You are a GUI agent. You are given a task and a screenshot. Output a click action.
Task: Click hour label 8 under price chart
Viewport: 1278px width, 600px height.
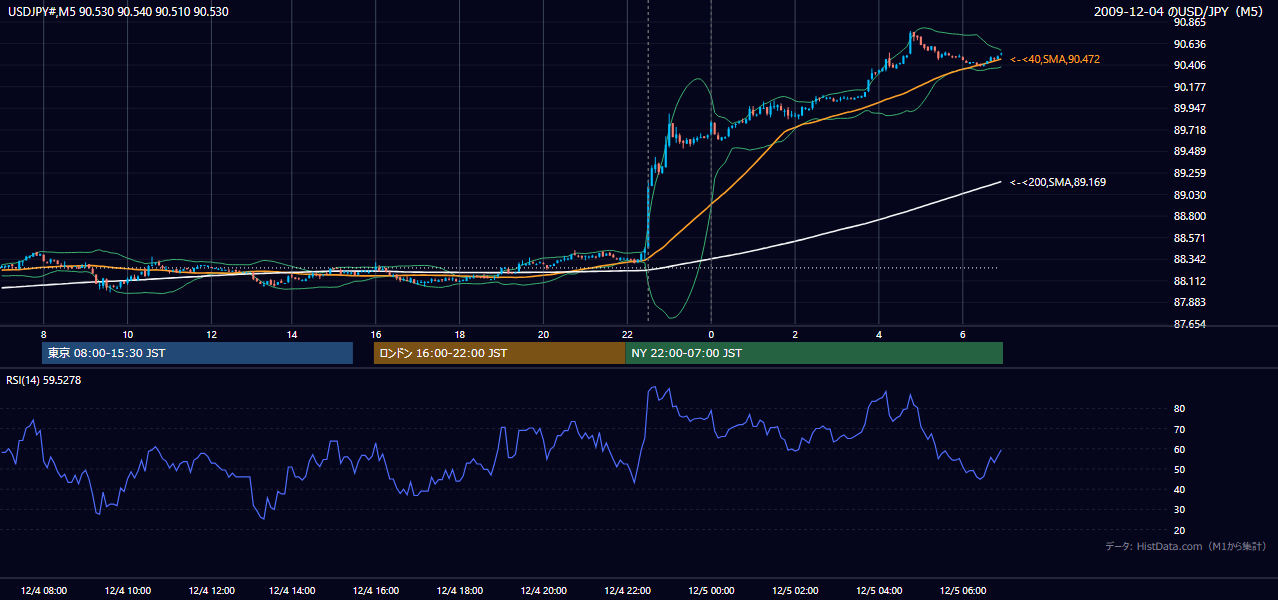pos(44,334)
